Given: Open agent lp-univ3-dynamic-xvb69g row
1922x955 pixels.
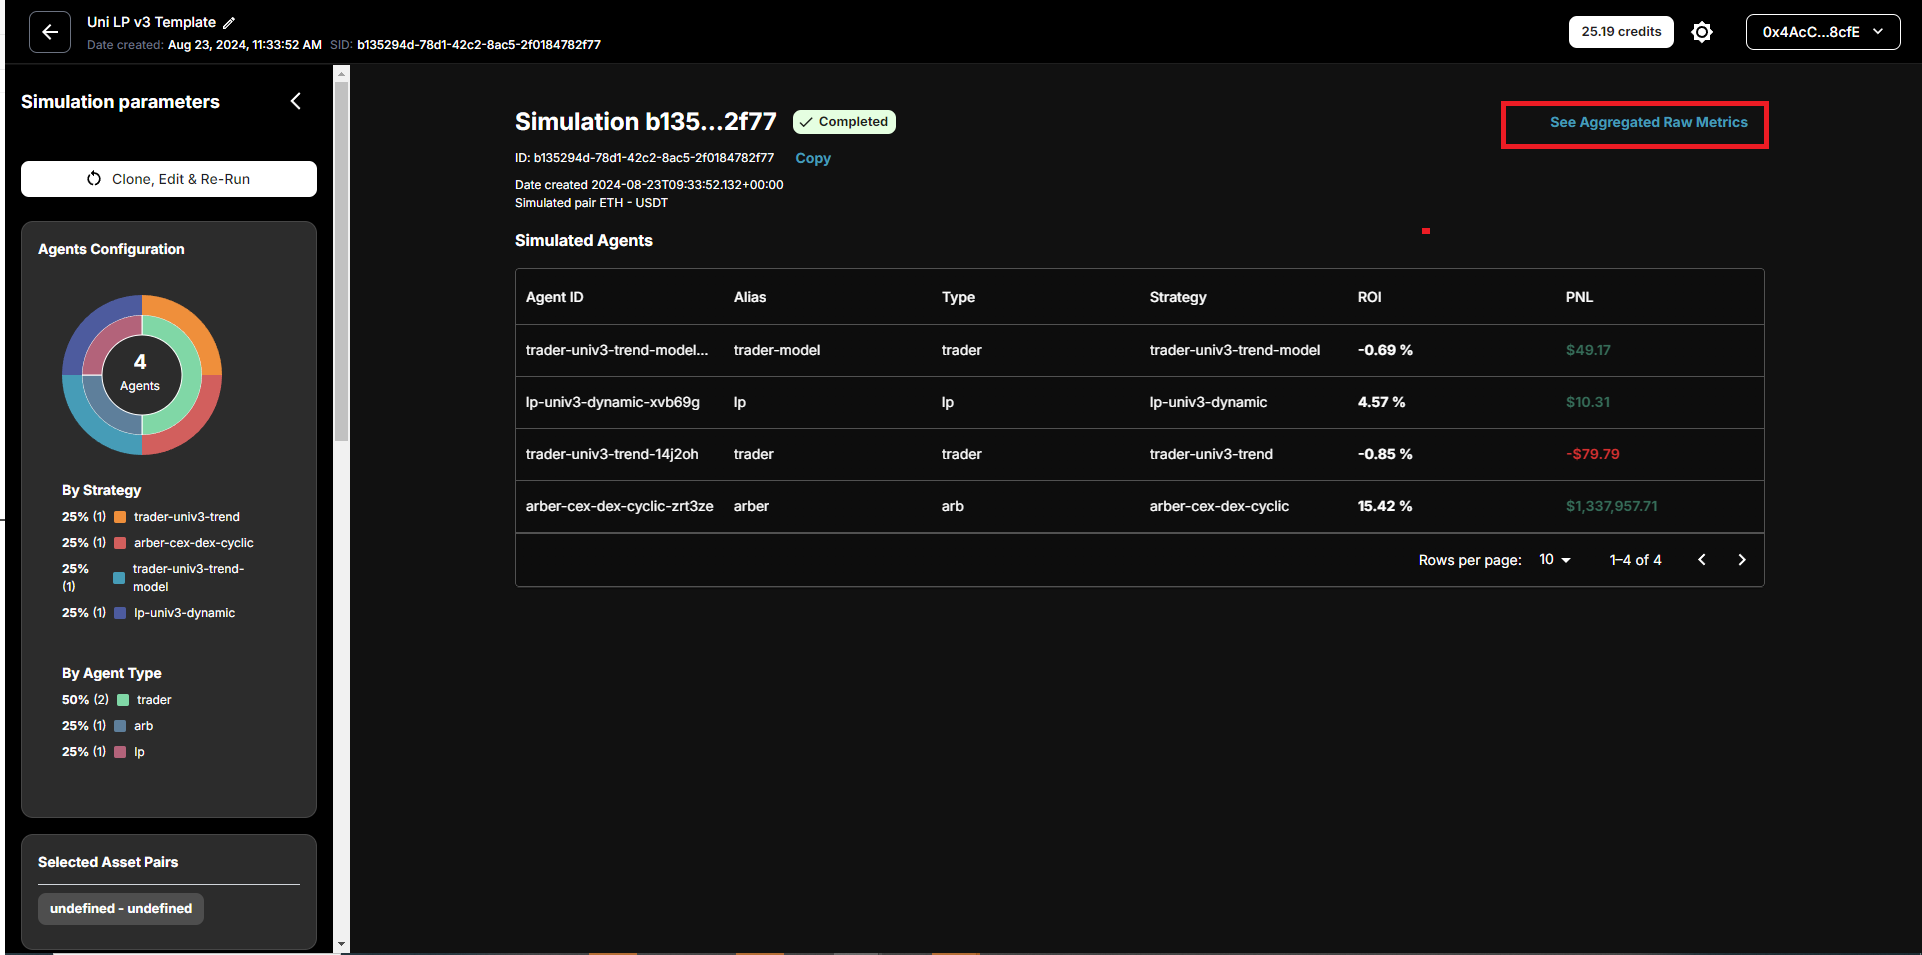Looking at the screenshot, I should [1139, 402].
